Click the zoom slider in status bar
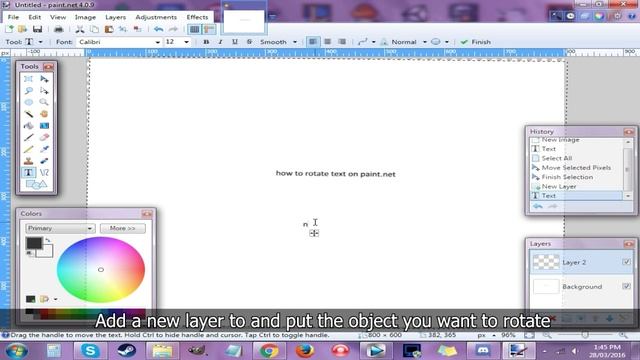This screenshot has height=360, width=640. pyautogui.click(x=585, y=335)
